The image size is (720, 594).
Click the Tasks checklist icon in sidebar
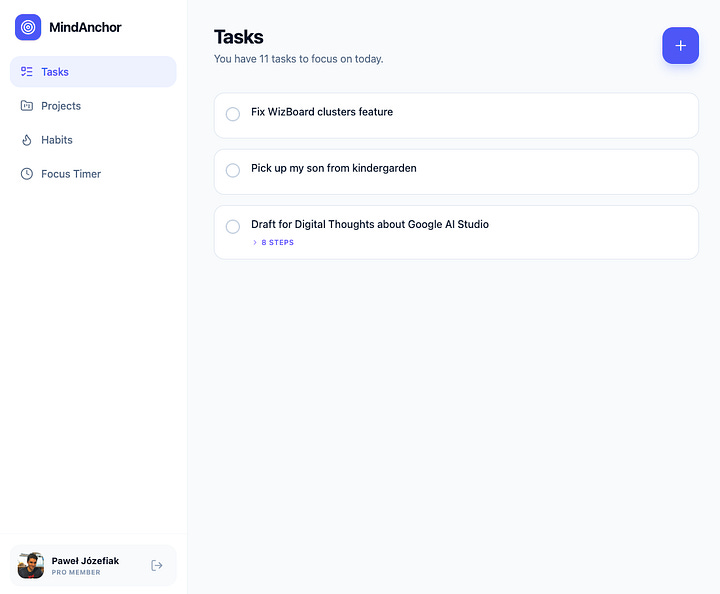coord(27,72)
